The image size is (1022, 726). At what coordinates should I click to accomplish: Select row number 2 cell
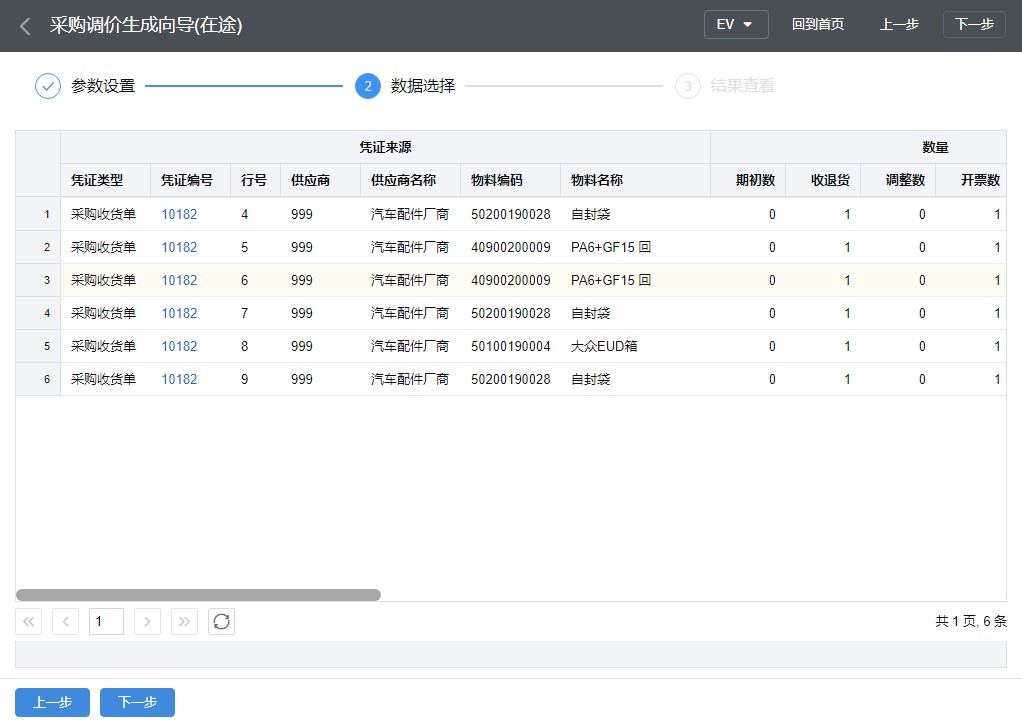[38, 248]
